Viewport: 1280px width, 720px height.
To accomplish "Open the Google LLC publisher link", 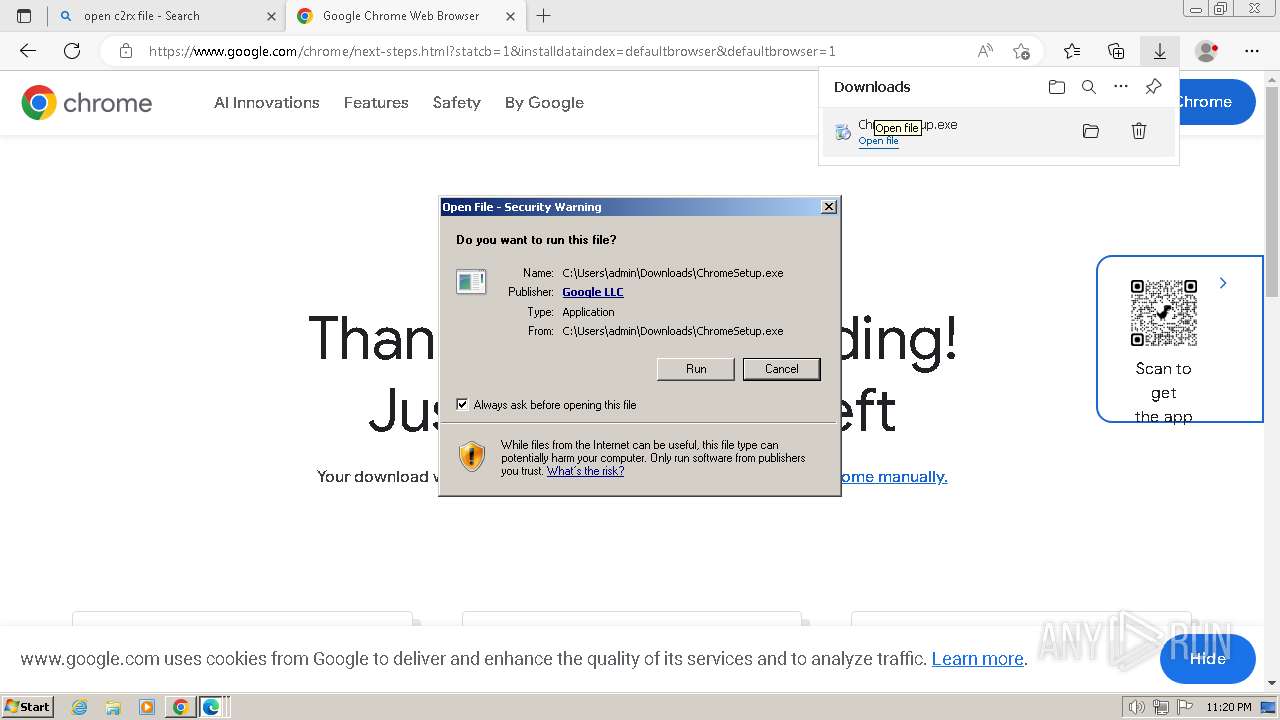I will (x=593, y=292).
